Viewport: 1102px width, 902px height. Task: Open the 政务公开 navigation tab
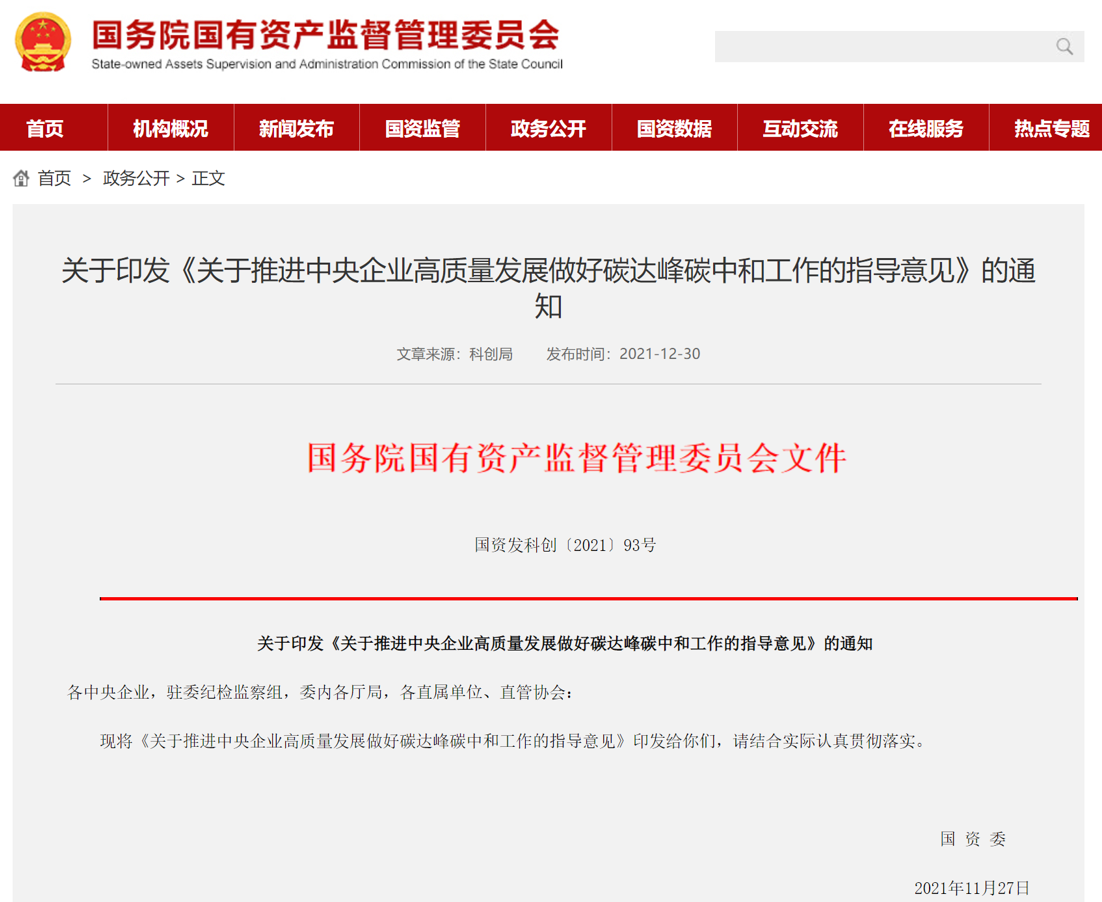click(548, 129)
